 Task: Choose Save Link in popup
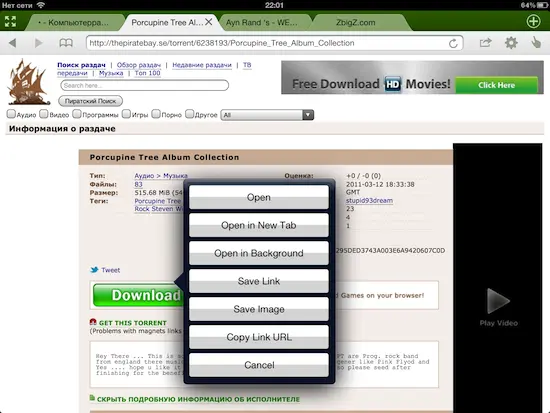pyautogui.click(x=259, y=281)
